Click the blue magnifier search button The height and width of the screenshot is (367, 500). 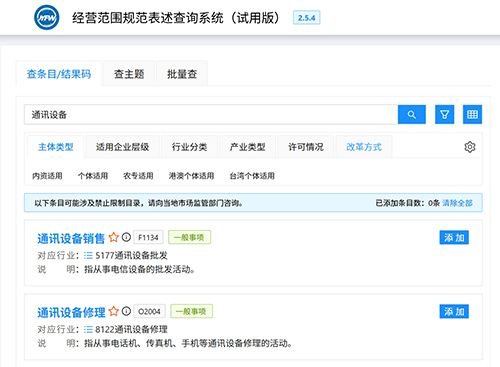[412, 115]
